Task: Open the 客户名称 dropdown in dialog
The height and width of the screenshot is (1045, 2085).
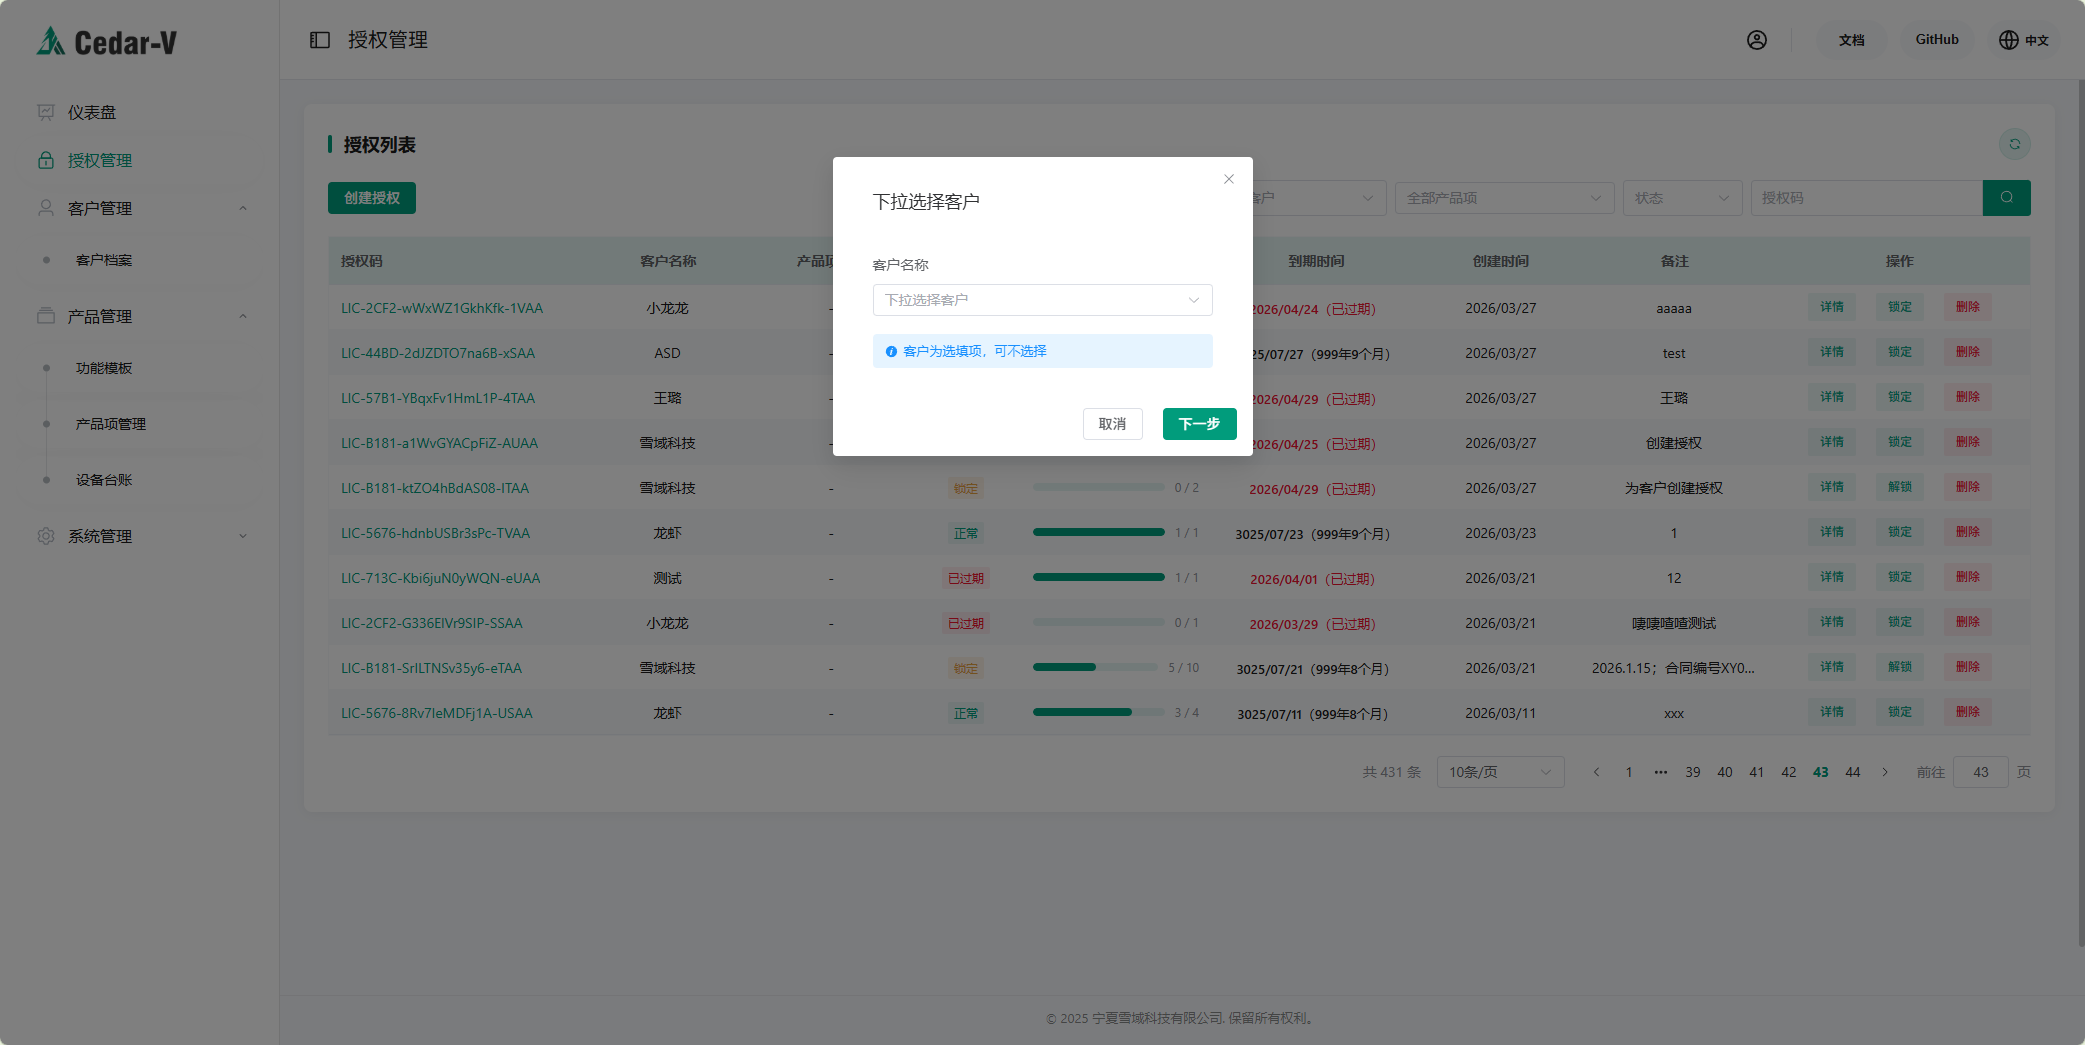Action: coord(1043,300)
